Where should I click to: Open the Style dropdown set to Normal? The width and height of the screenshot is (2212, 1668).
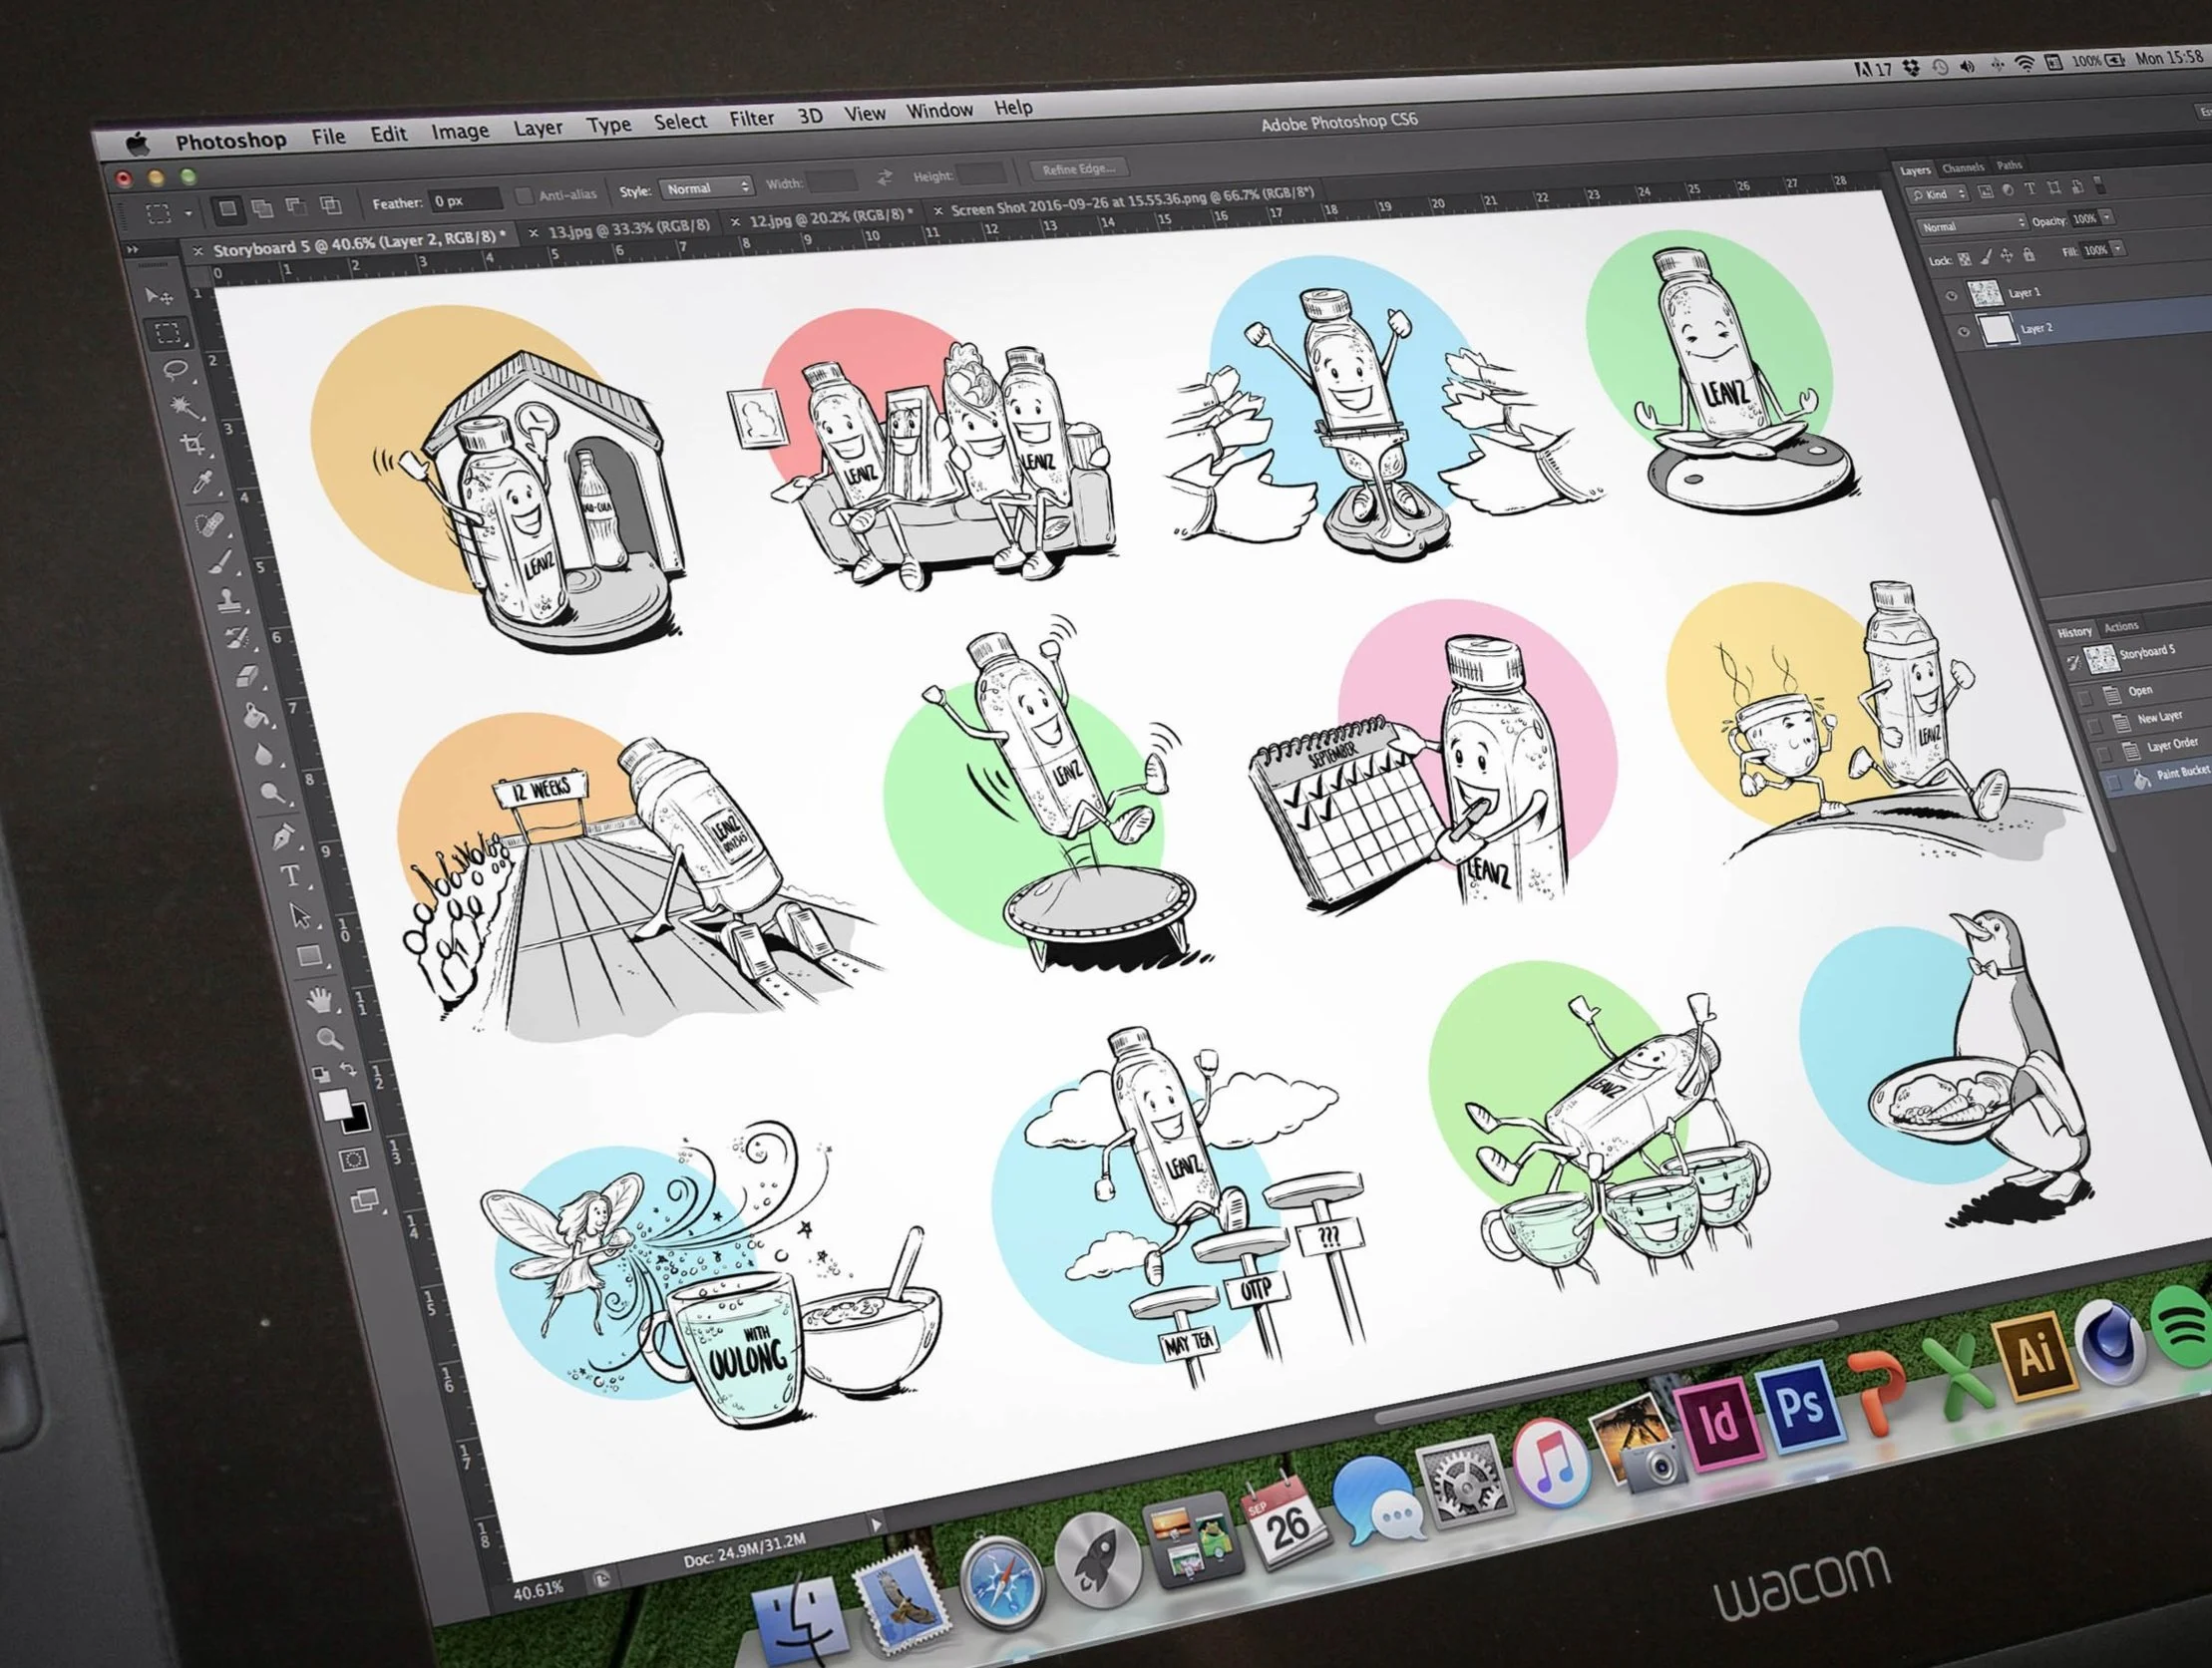click(706, 188)
